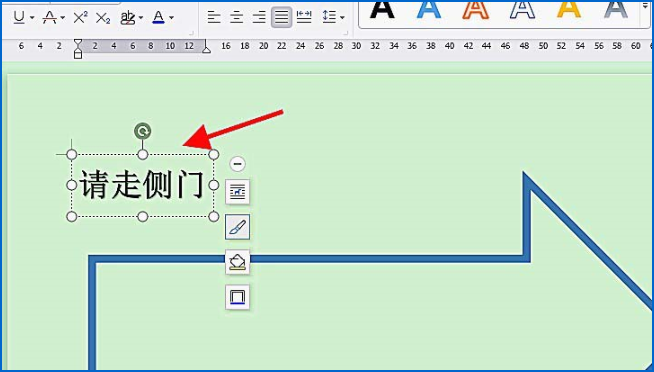Open highlight color dropdown arrow
The height and width of the screenshot is (372, 654).
[141, 18]
